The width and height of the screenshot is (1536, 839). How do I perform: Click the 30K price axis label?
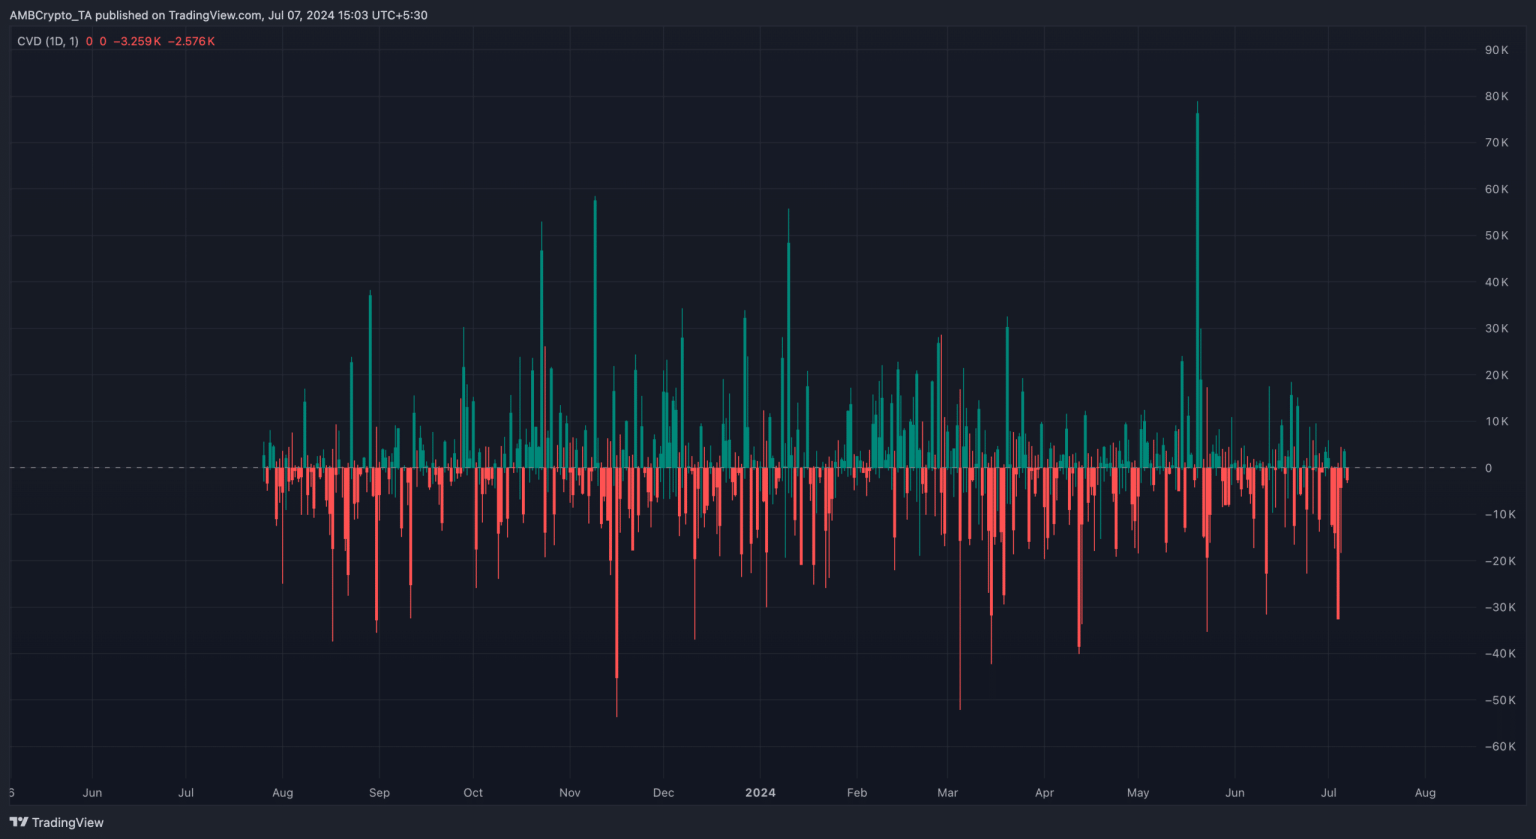1496,328
